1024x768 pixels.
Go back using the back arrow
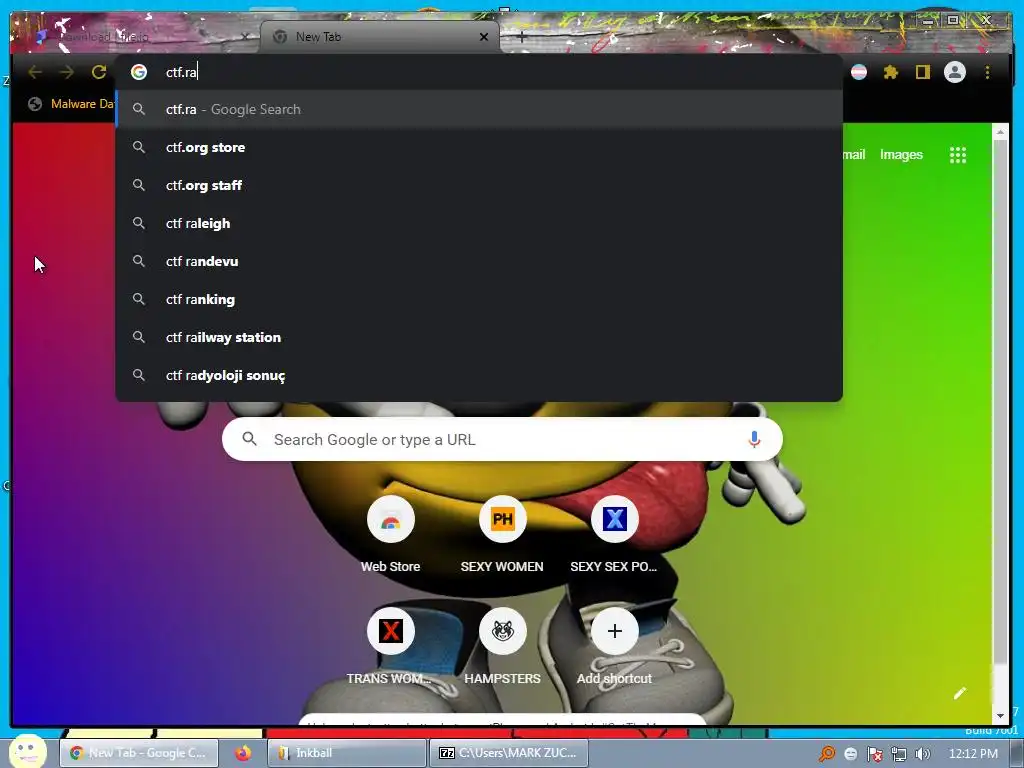(x=35, y=72)
